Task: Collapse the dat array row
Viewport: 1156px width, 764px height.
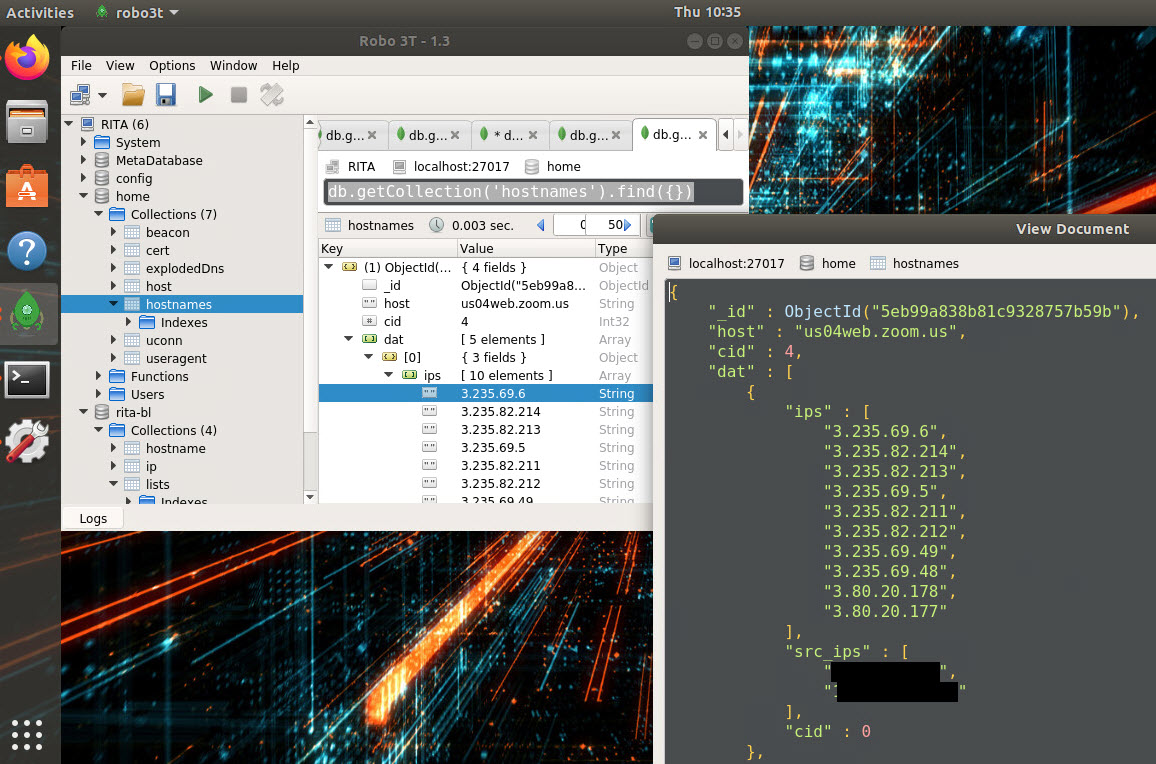Action: (x=349, y=339)
